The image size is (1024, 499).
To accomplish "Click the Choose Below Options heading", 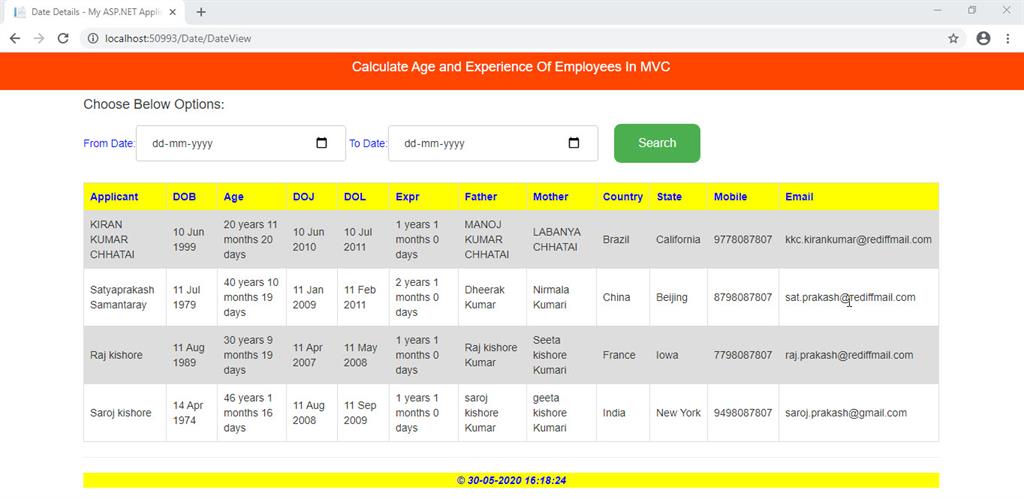I will 153,105.
